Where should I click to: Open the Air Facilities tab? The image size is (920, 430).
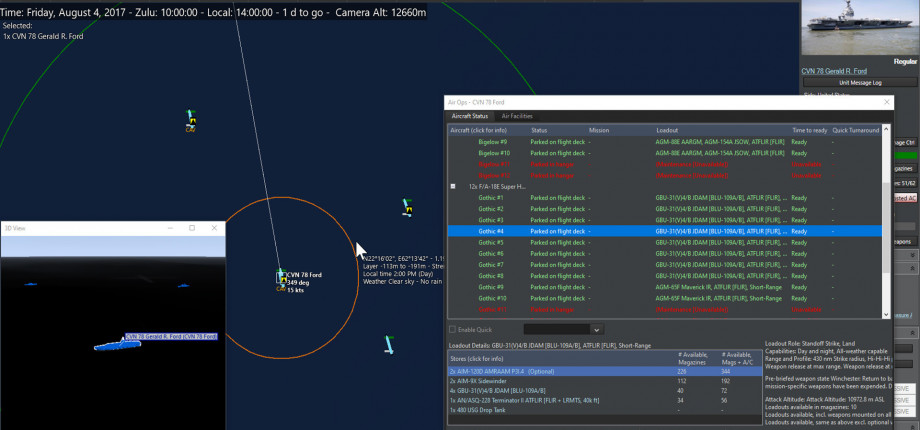[x=517, y=116]
